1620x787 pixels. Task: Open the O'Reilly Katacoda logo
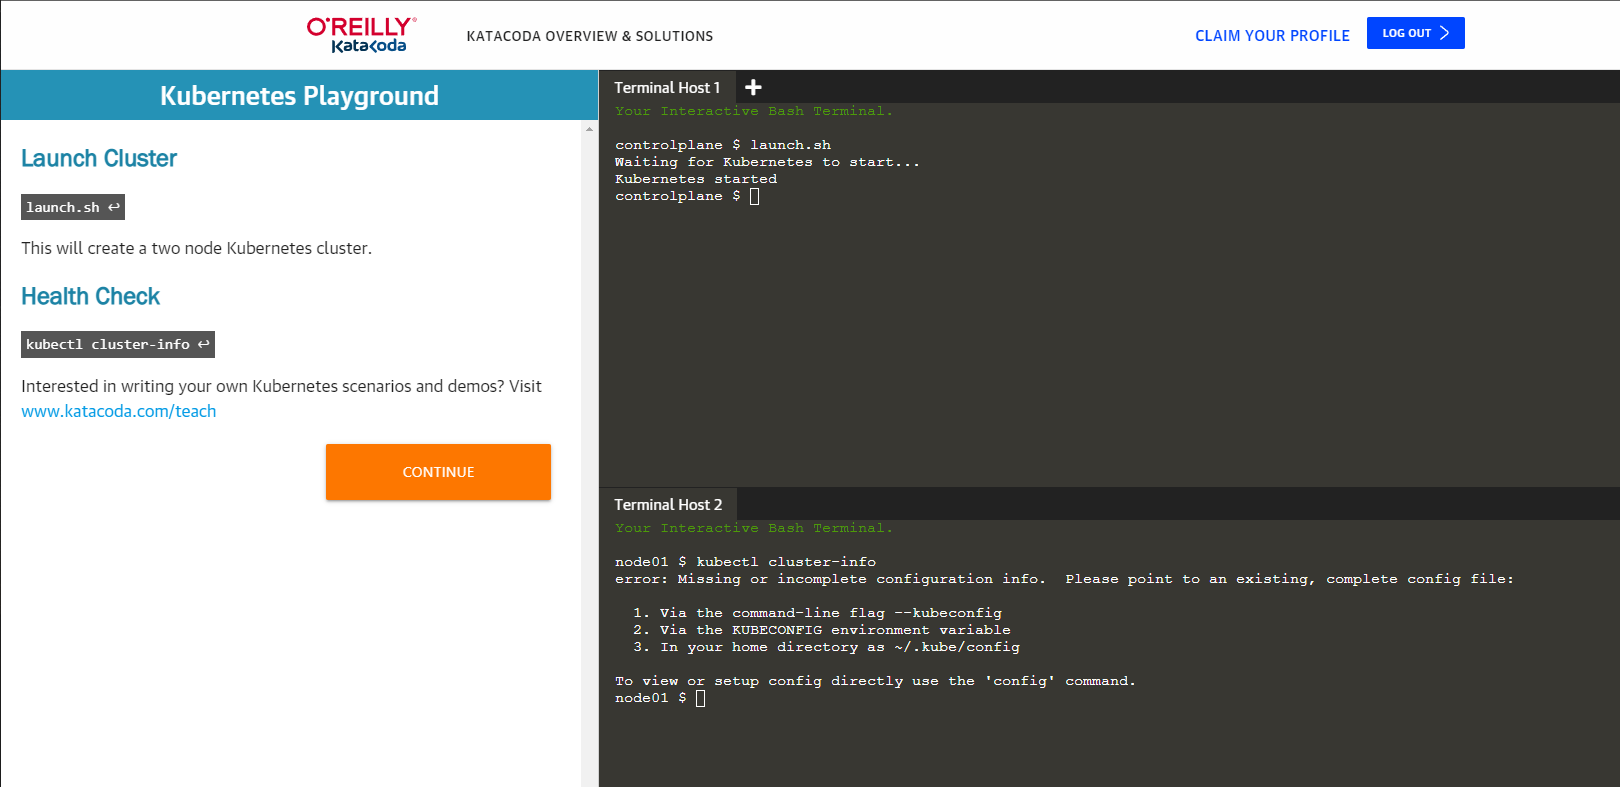tap(361, 35)
